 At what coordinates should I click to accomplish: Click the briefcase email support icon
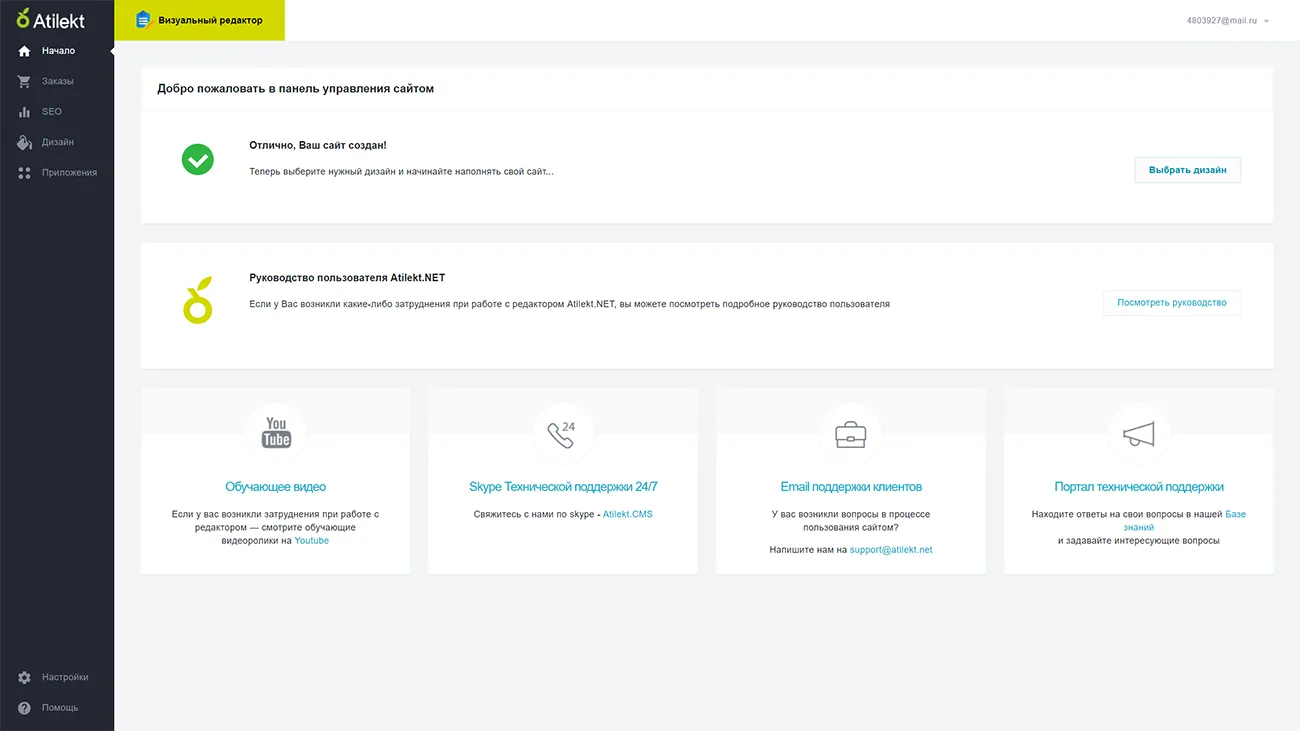850,434
